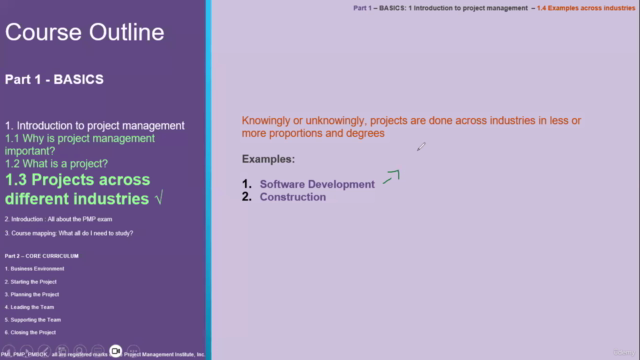Viewport: 640px width, 360px height.
Task: Click '2. Introduction : All about the PMP exam'
Action: click(58, 219)
